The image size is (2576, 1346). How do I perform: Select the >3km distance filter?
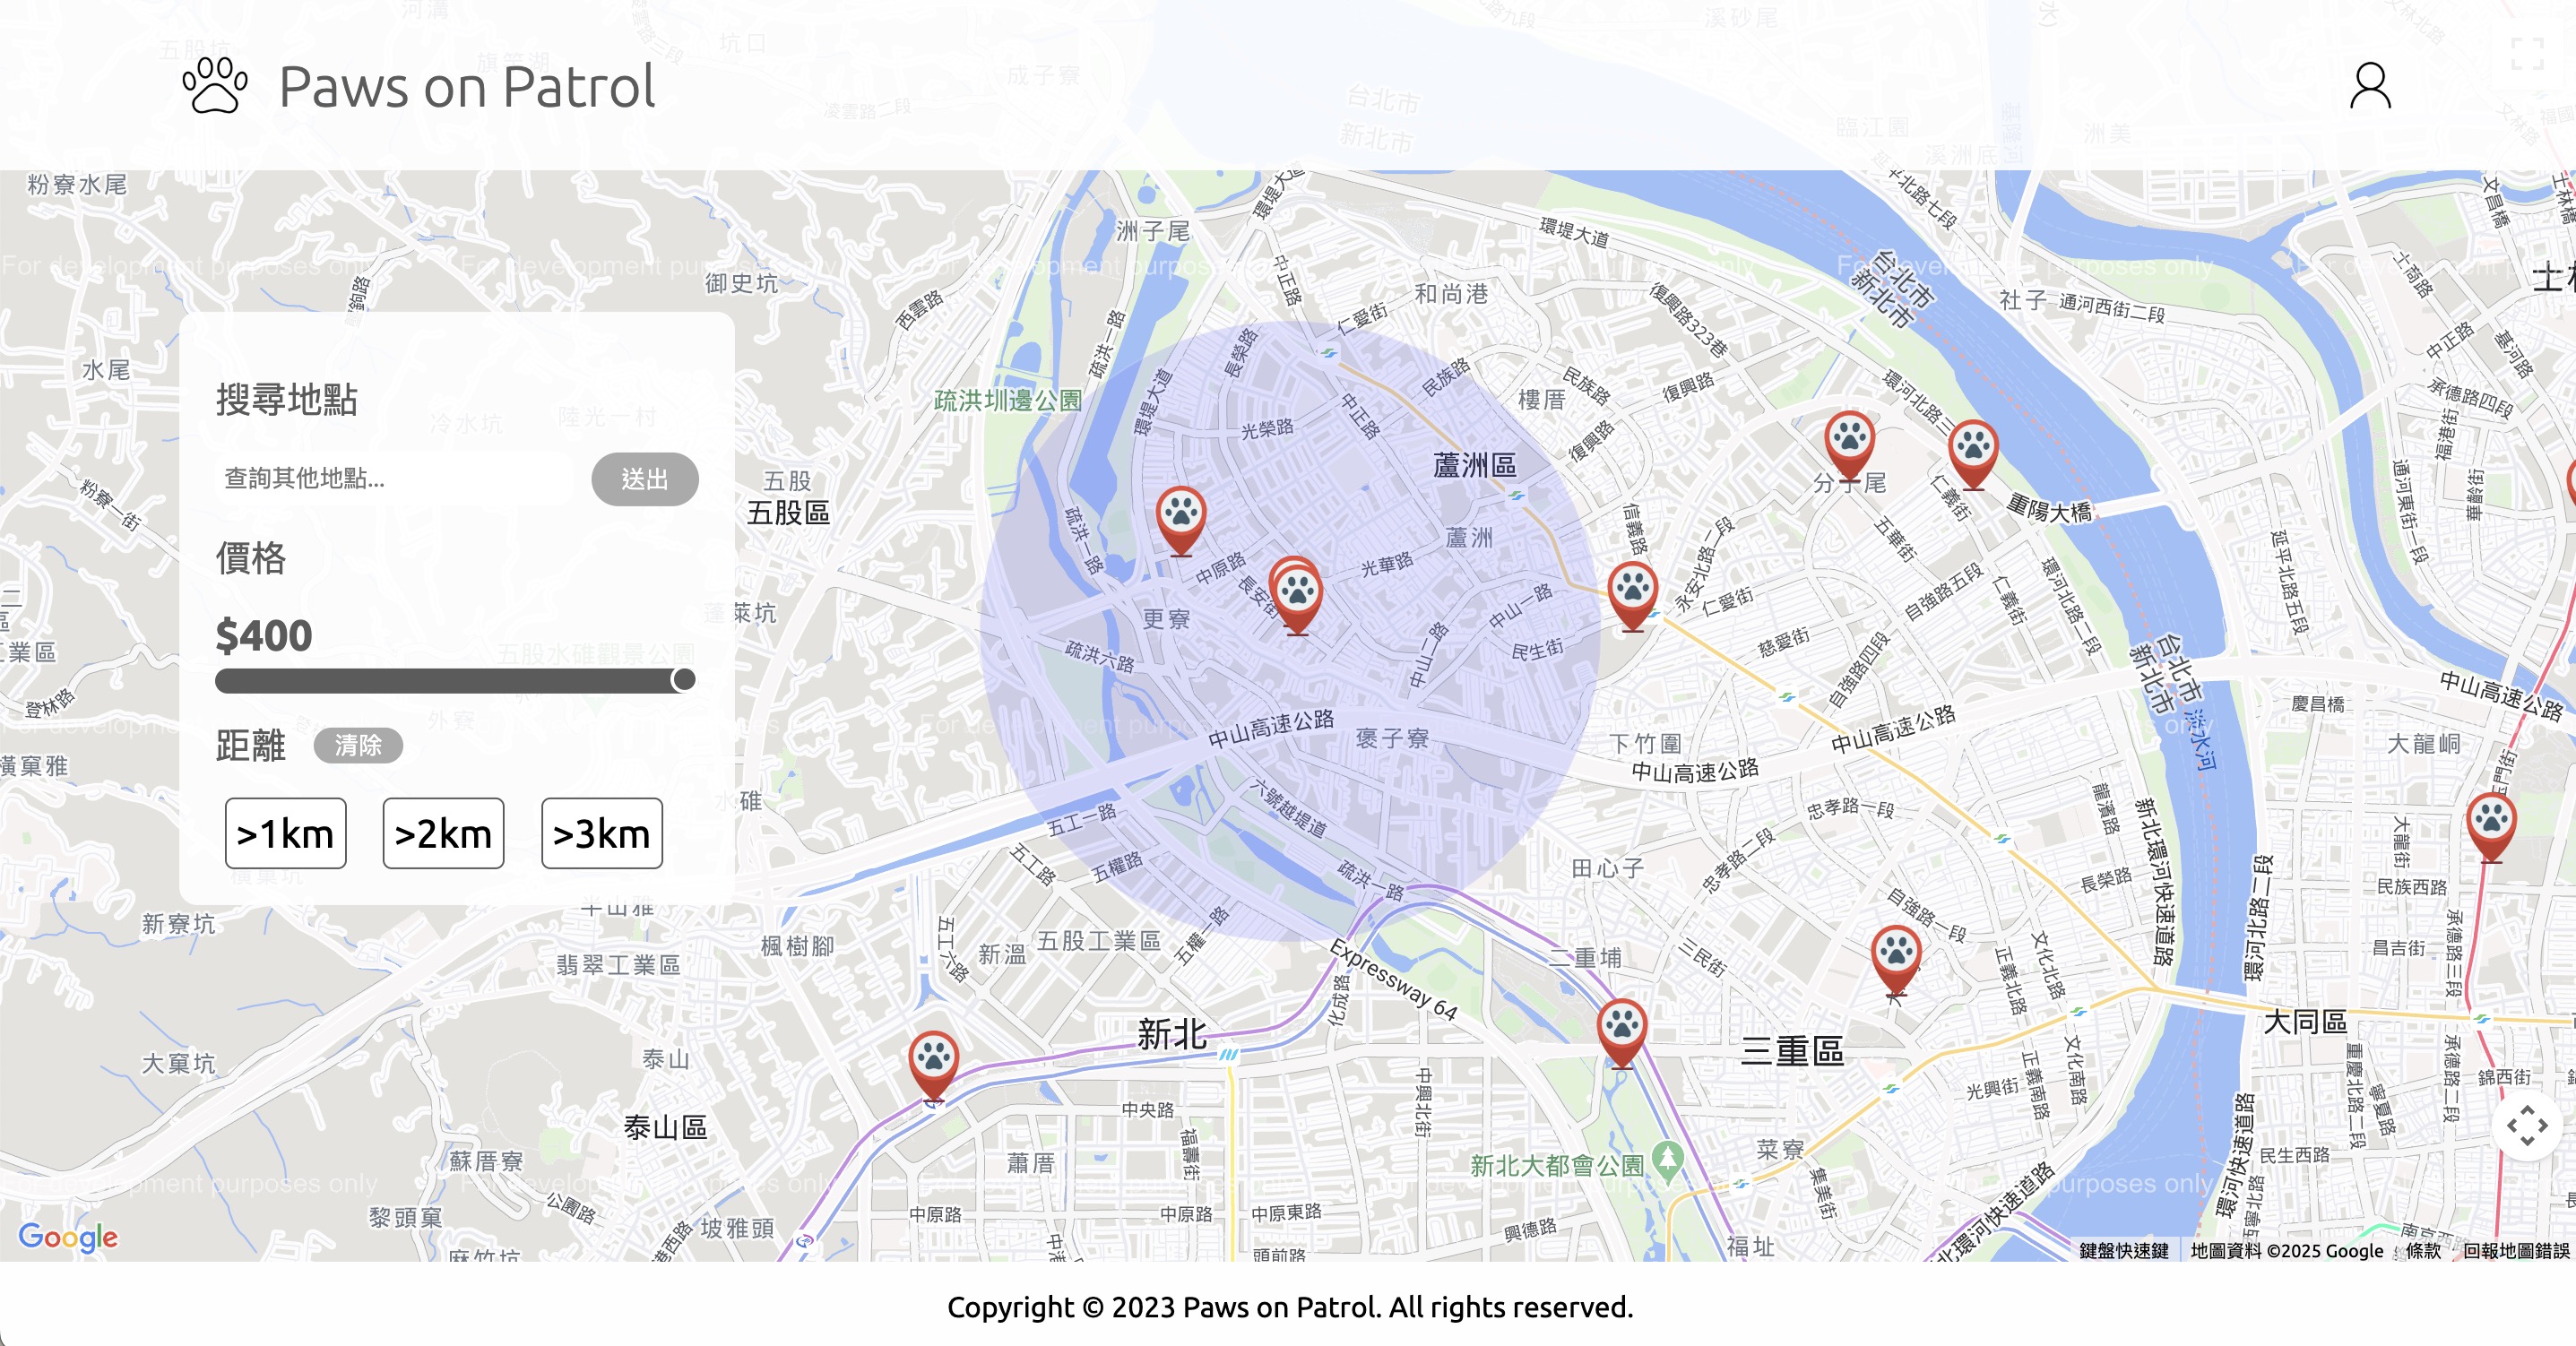pyautogui.click(x=601, y=833)
